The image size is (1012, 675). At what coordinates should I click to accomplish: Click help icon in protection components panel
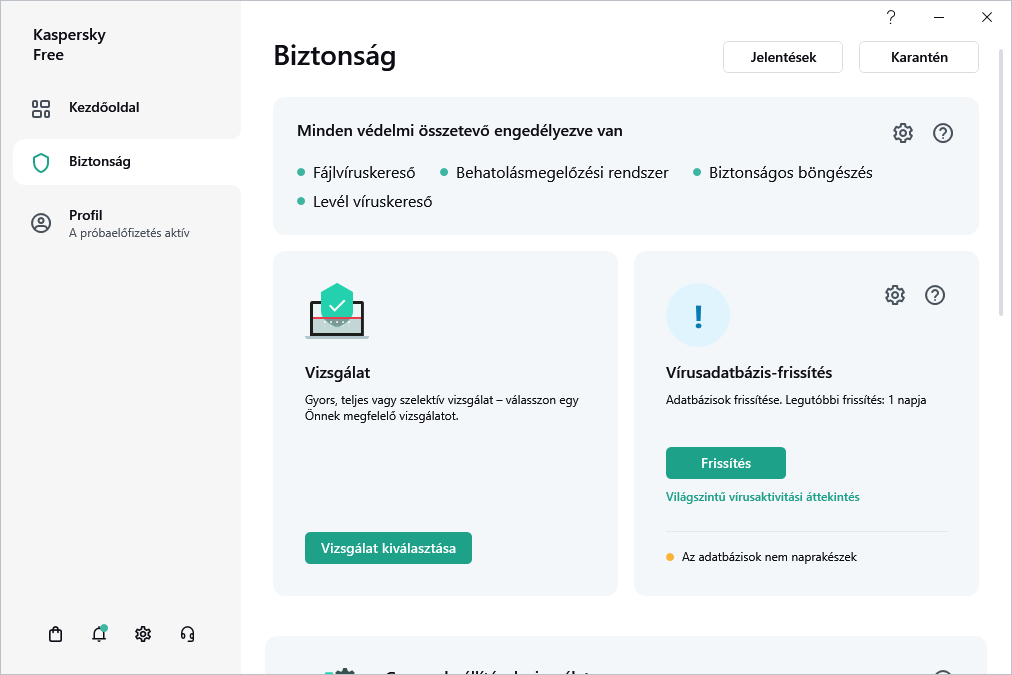(942, 133)
